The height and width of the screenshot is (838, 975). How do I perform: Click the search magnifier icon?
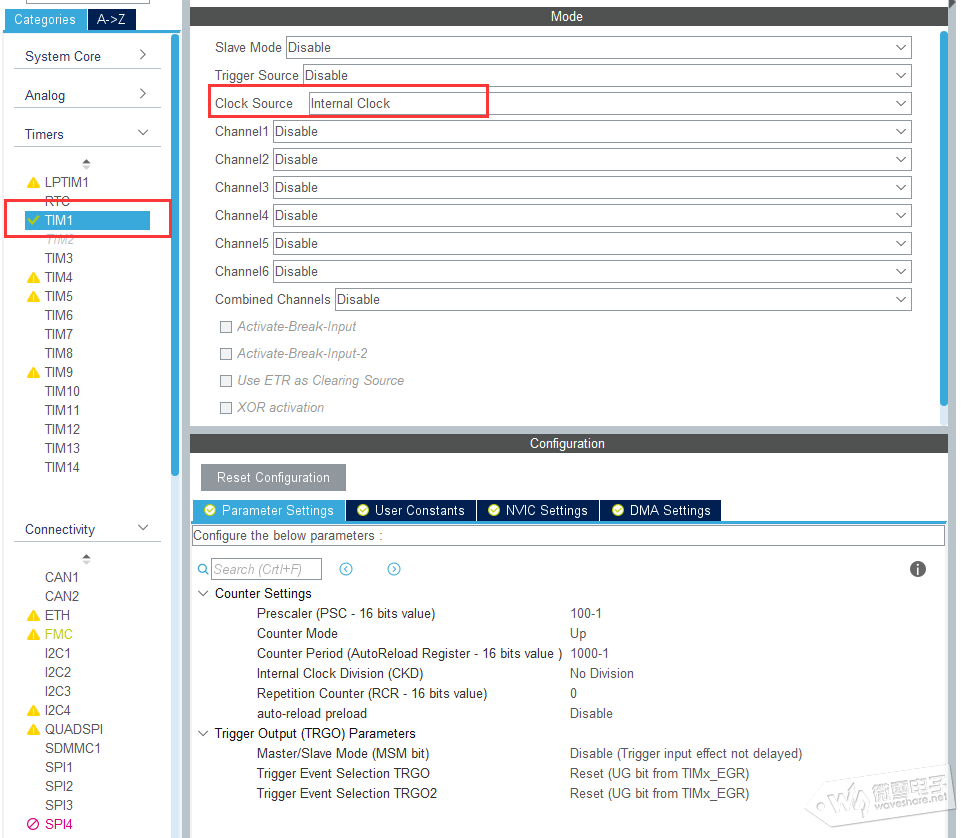203,569
